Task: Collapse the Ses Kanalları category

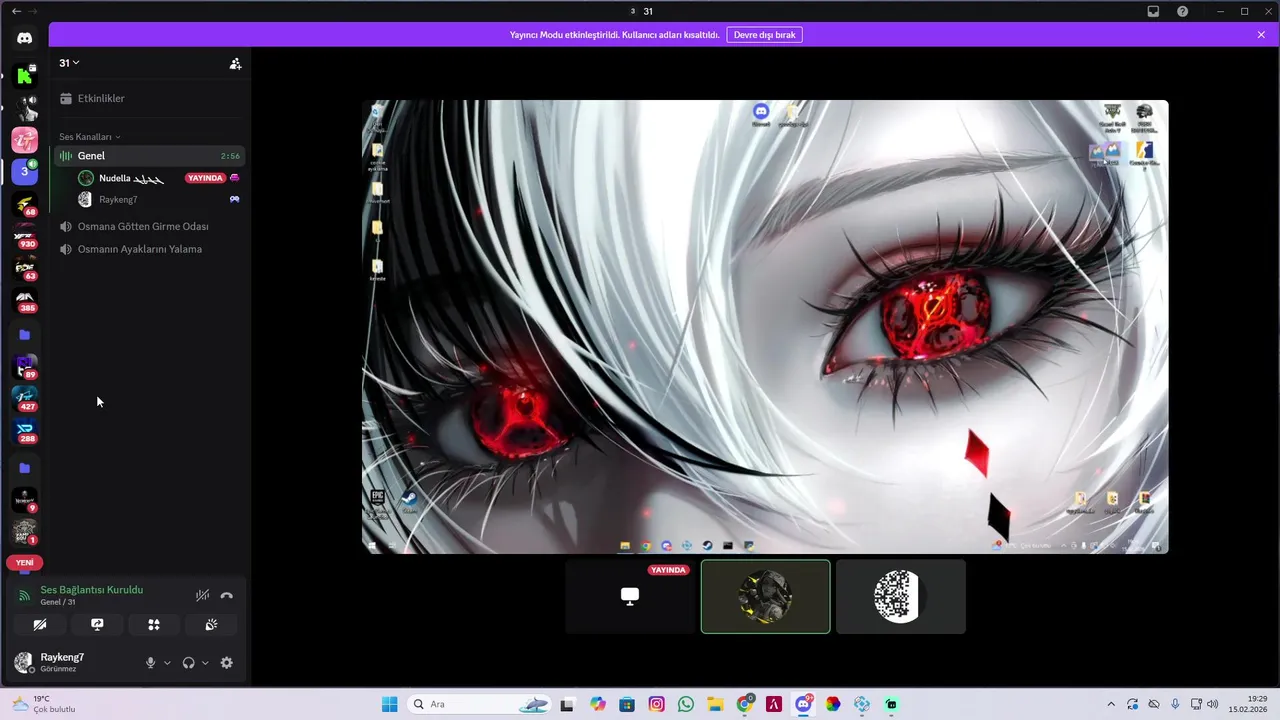Action: point(89,136)
